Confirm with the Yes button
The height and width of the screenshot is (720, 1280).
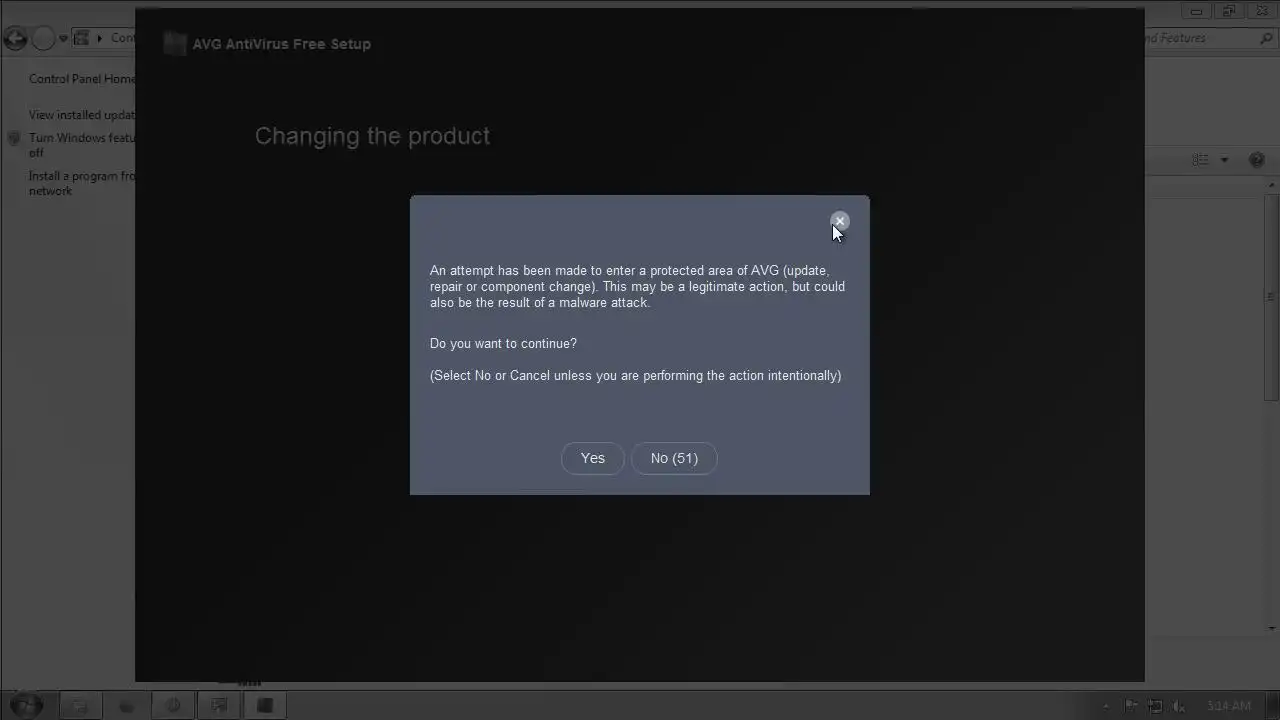point(592,458)
